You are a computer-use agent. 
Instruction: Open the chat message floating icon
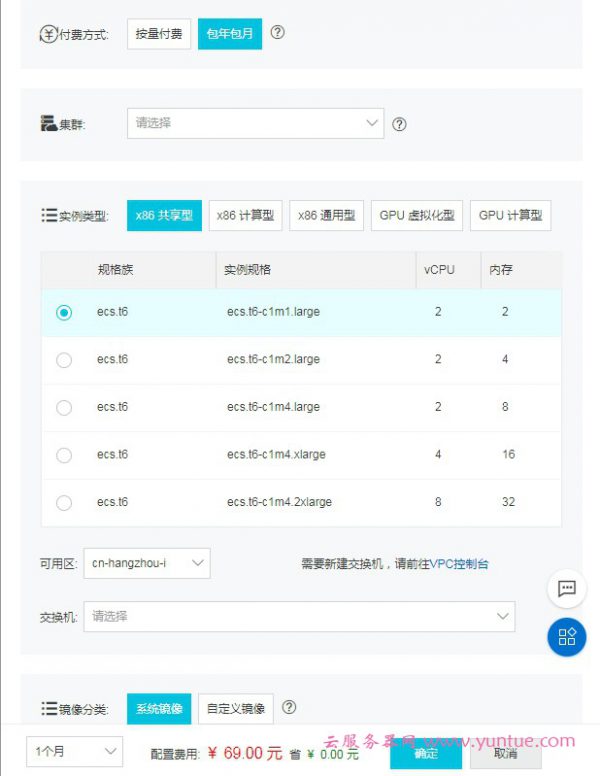point(567,589)
